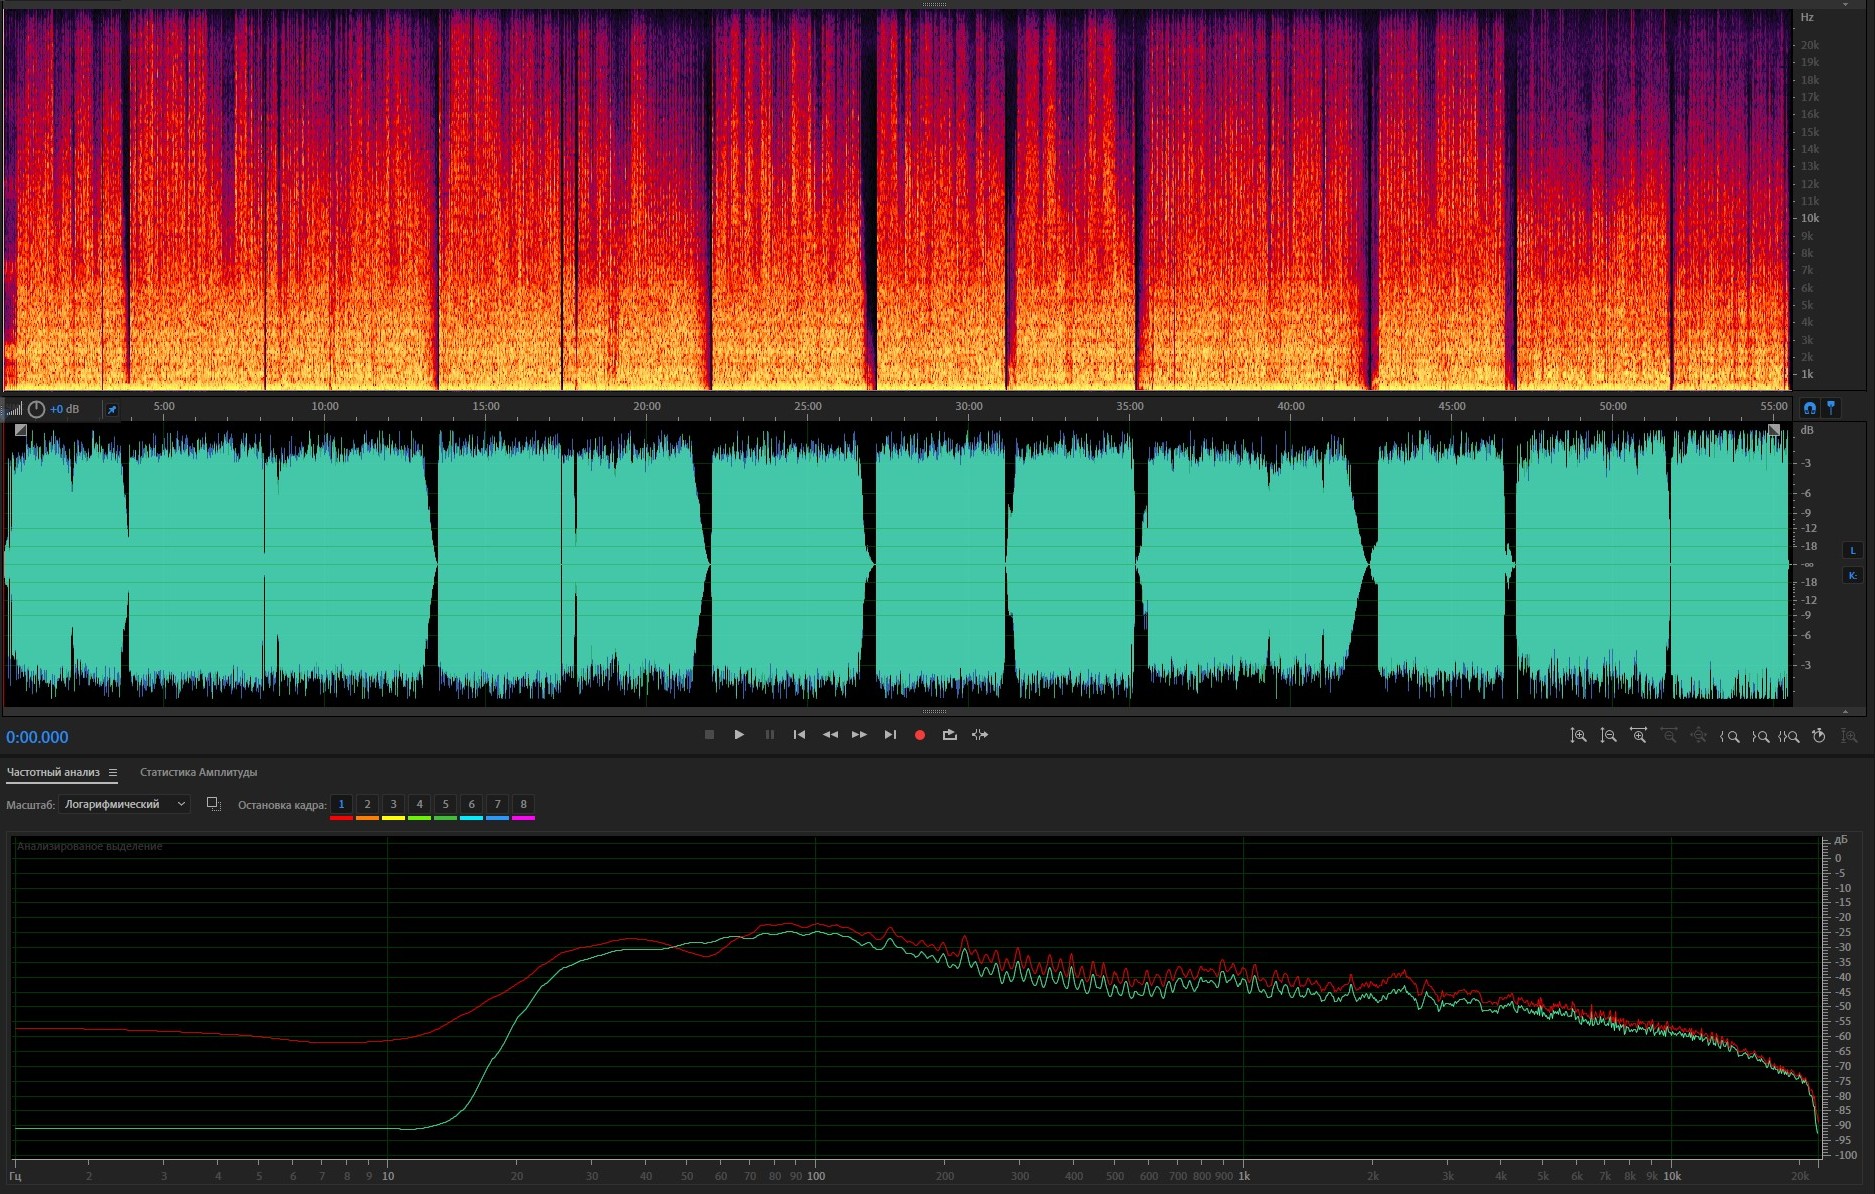Click hold frame button 8
Image resolution: width=1875 pixels, height=1194 pixels.
click(x=523, y=805)
